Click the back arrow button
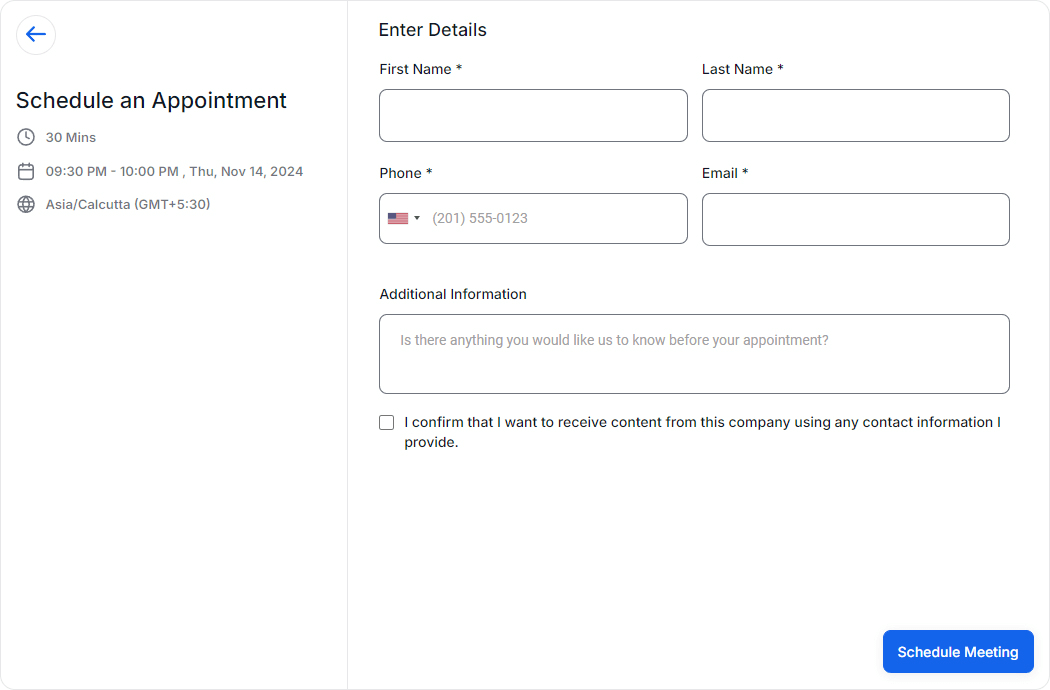Image resolution: width=1050 pixels, height=690 pixels. click(36, 35)
